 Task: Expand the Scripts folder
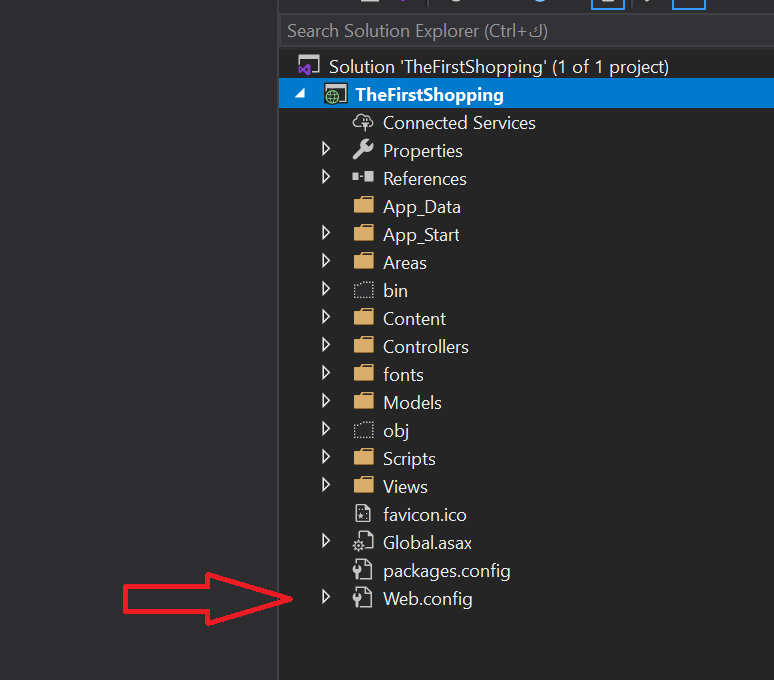tap(326, 457)
